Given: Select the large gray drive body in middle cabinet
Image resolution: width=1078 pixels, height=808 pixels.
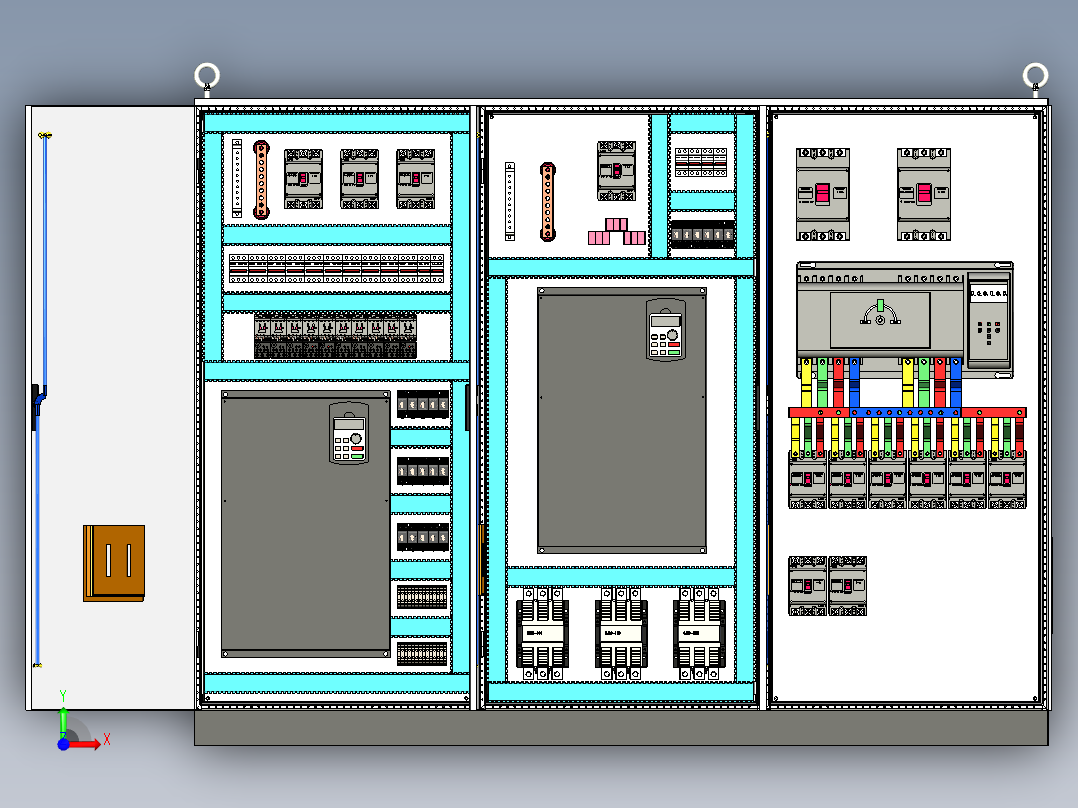Looking at the screenshot, I should tap(622, 420).
